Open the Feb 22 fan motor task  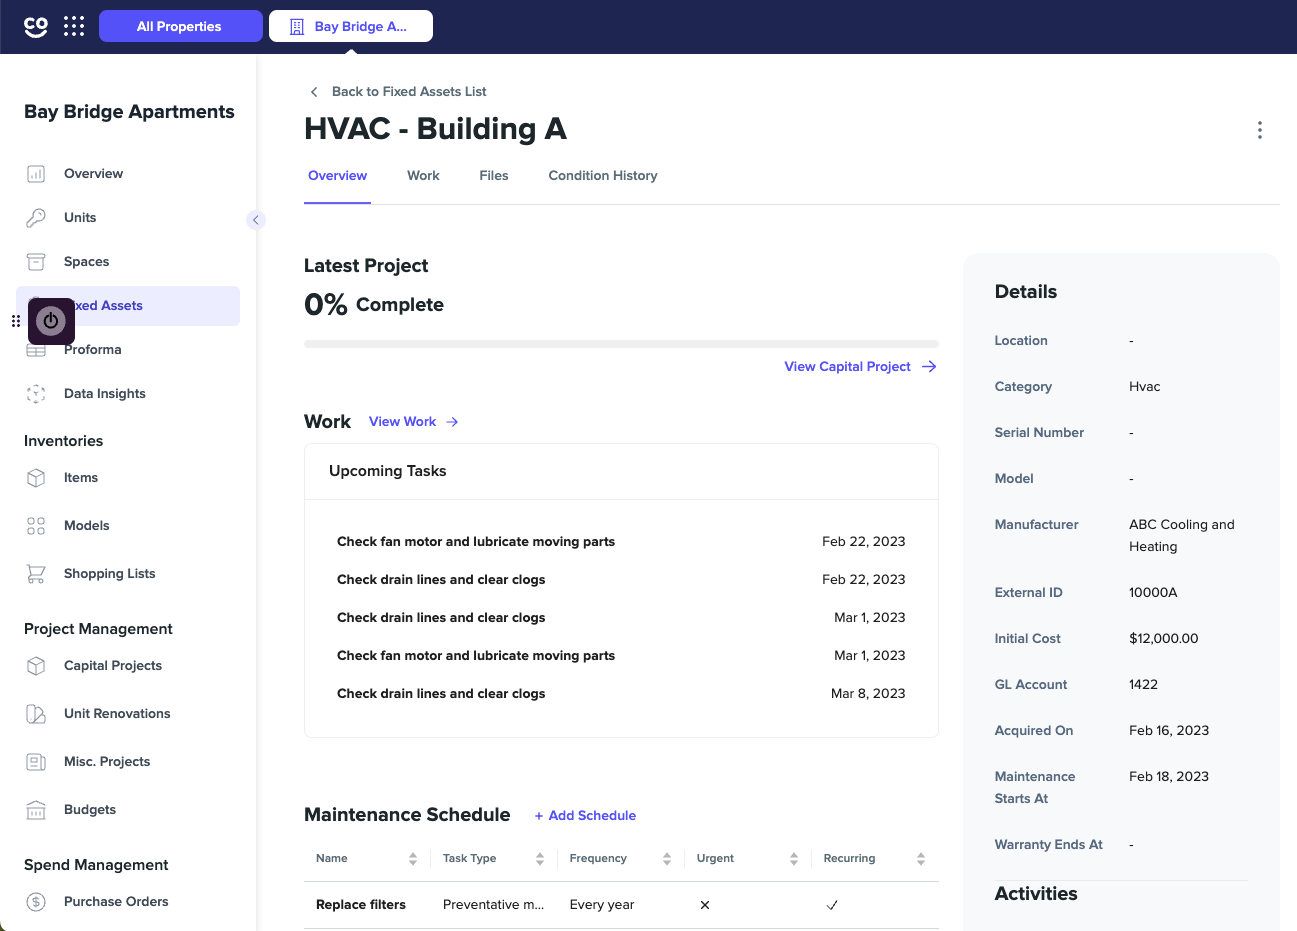pyautogui.click(x=476, y=541)
